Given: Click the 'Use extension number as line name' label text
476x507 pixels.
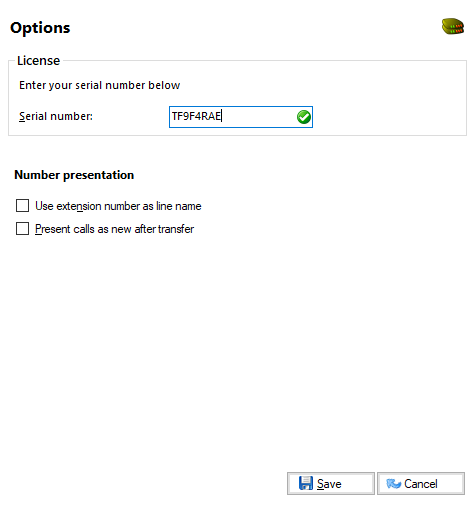Looking at the screenshot, I should point(118,206).
